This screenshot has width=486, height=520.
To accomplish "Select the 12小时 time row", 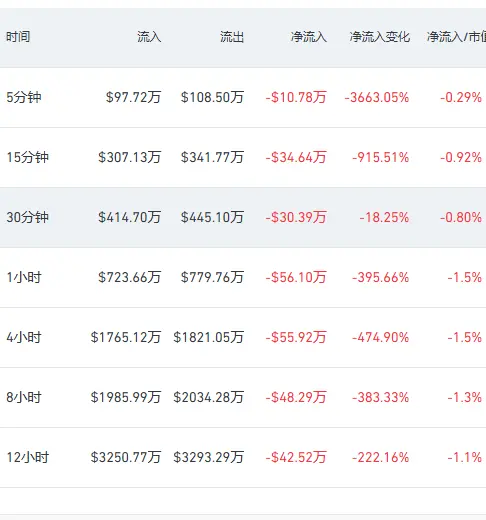I will [x=243, y=457].
